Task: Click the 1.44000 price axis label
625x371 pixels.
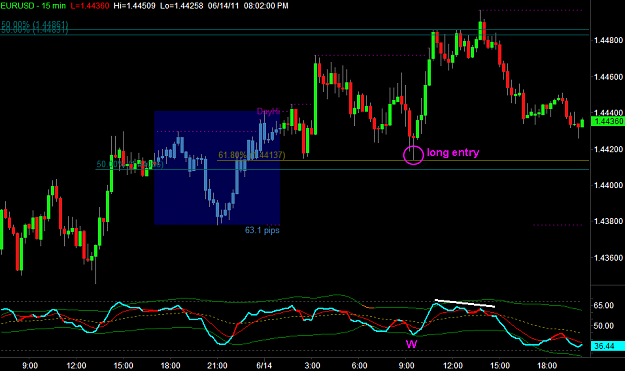Action: tap(608, 185)
